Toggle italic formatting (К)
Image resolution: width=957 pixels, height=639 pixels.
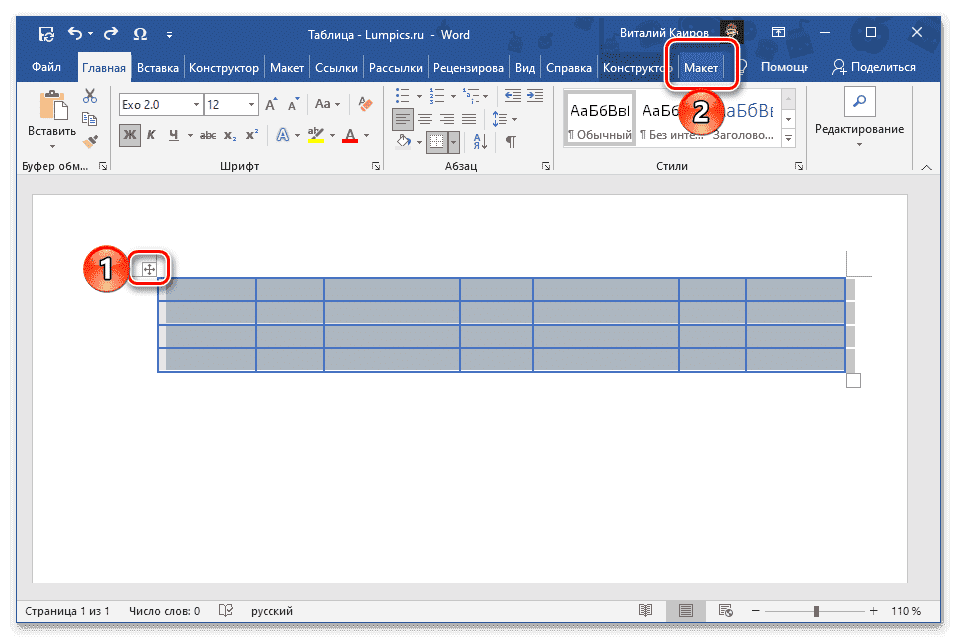151,133
